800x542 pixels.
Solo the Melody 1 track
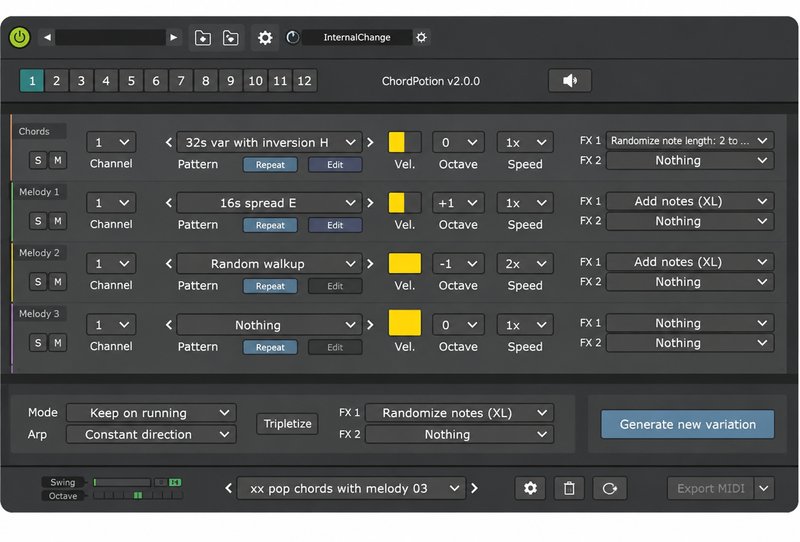tap(38, 221)
